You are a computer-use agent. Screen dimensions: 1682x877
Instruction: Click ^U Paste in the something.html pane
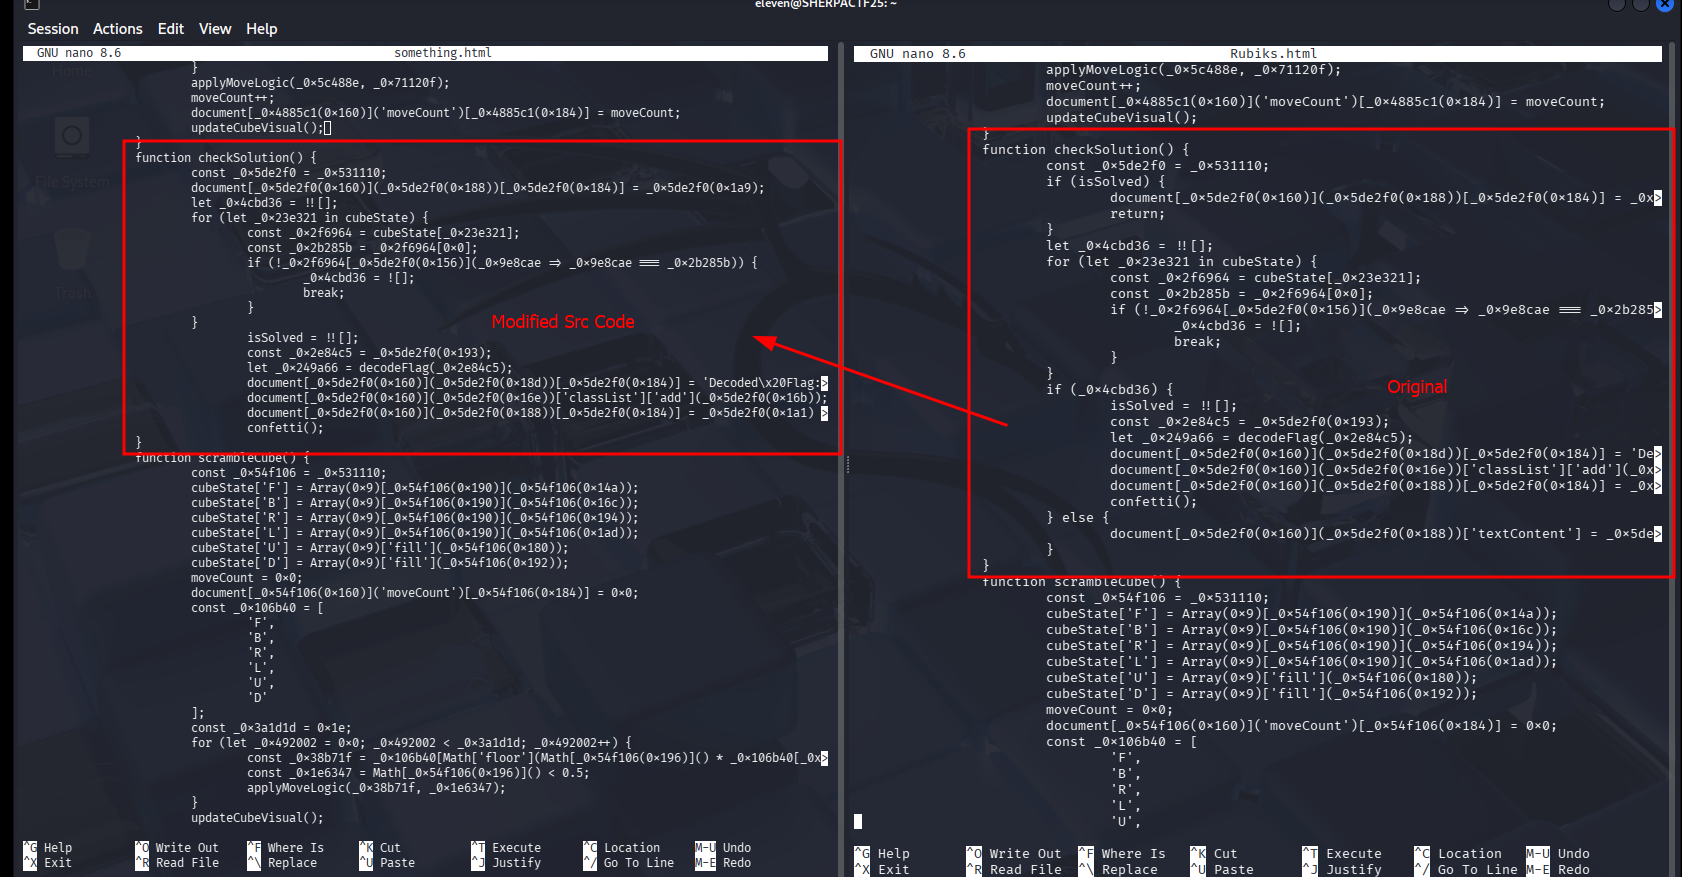(387, 863)
